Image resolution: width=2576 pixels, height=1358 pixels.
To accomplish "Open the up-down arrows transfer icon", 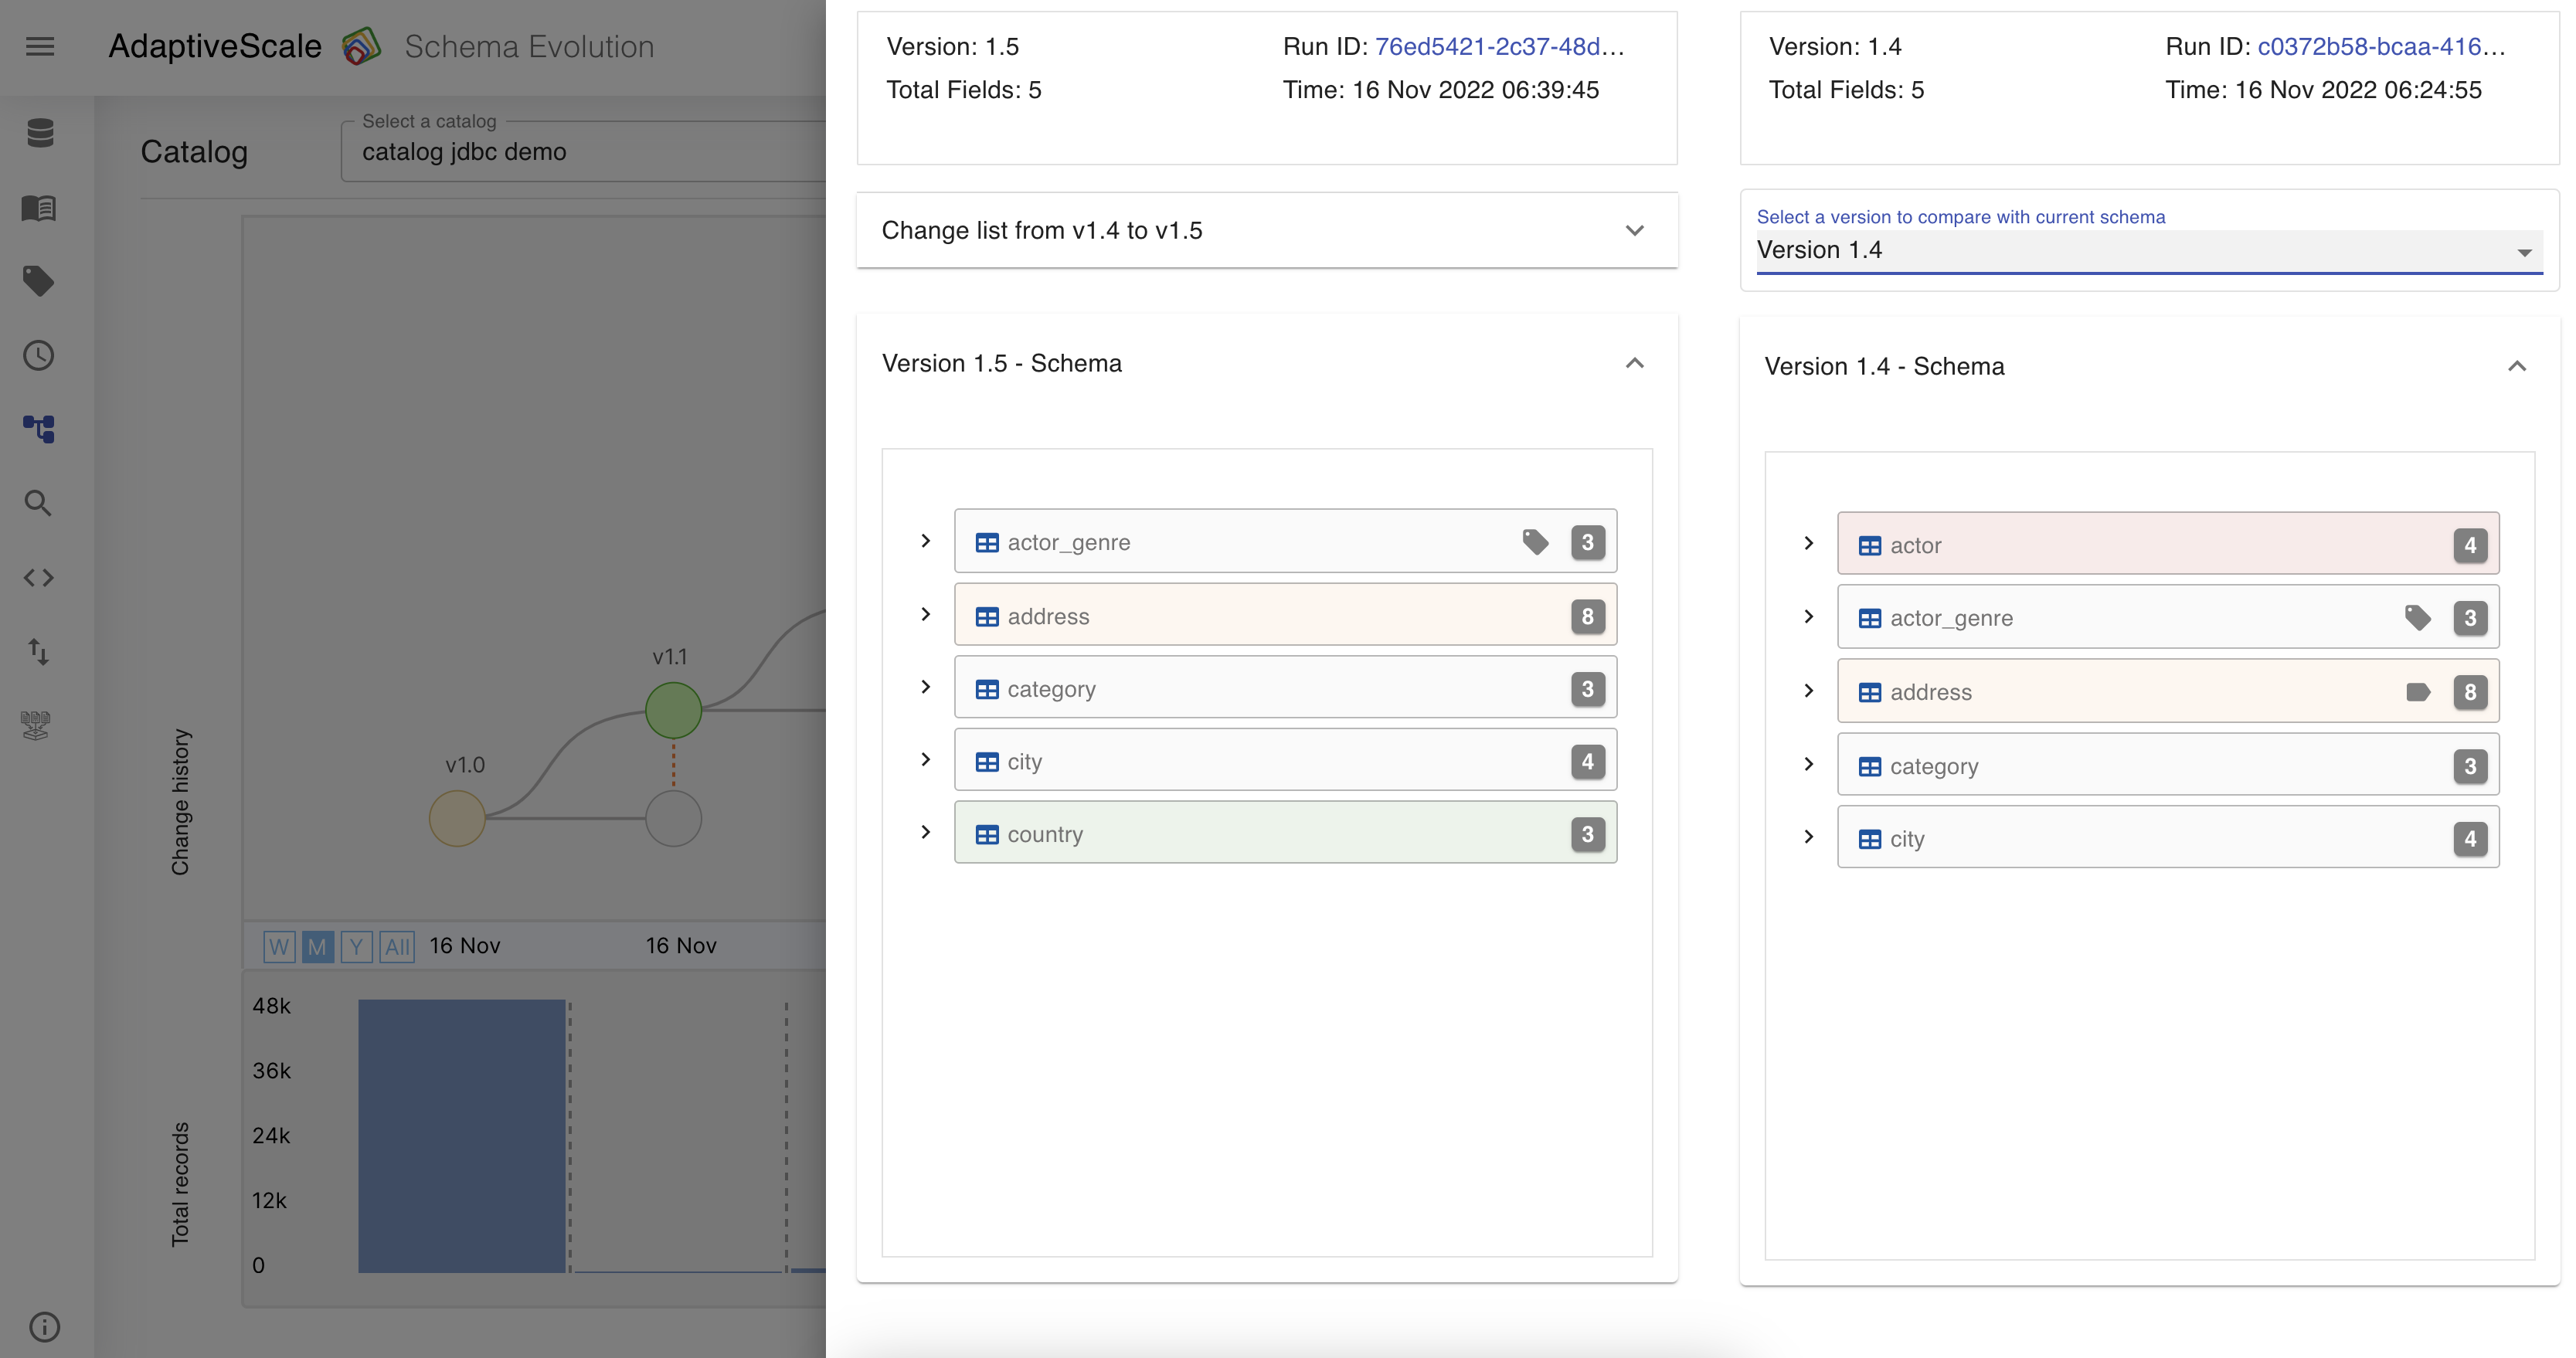I will (x=38, y=651).
